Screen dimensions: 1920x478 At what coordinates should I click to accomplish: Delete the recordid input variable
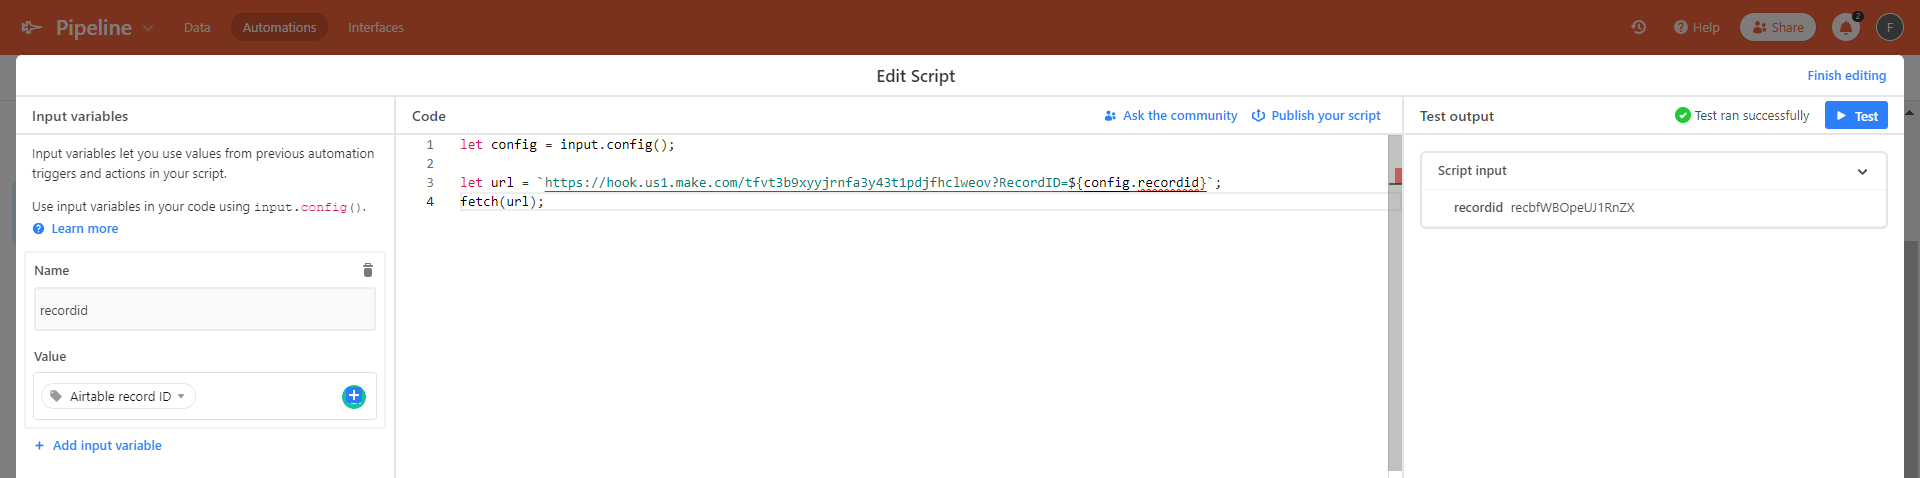point(368,270)
